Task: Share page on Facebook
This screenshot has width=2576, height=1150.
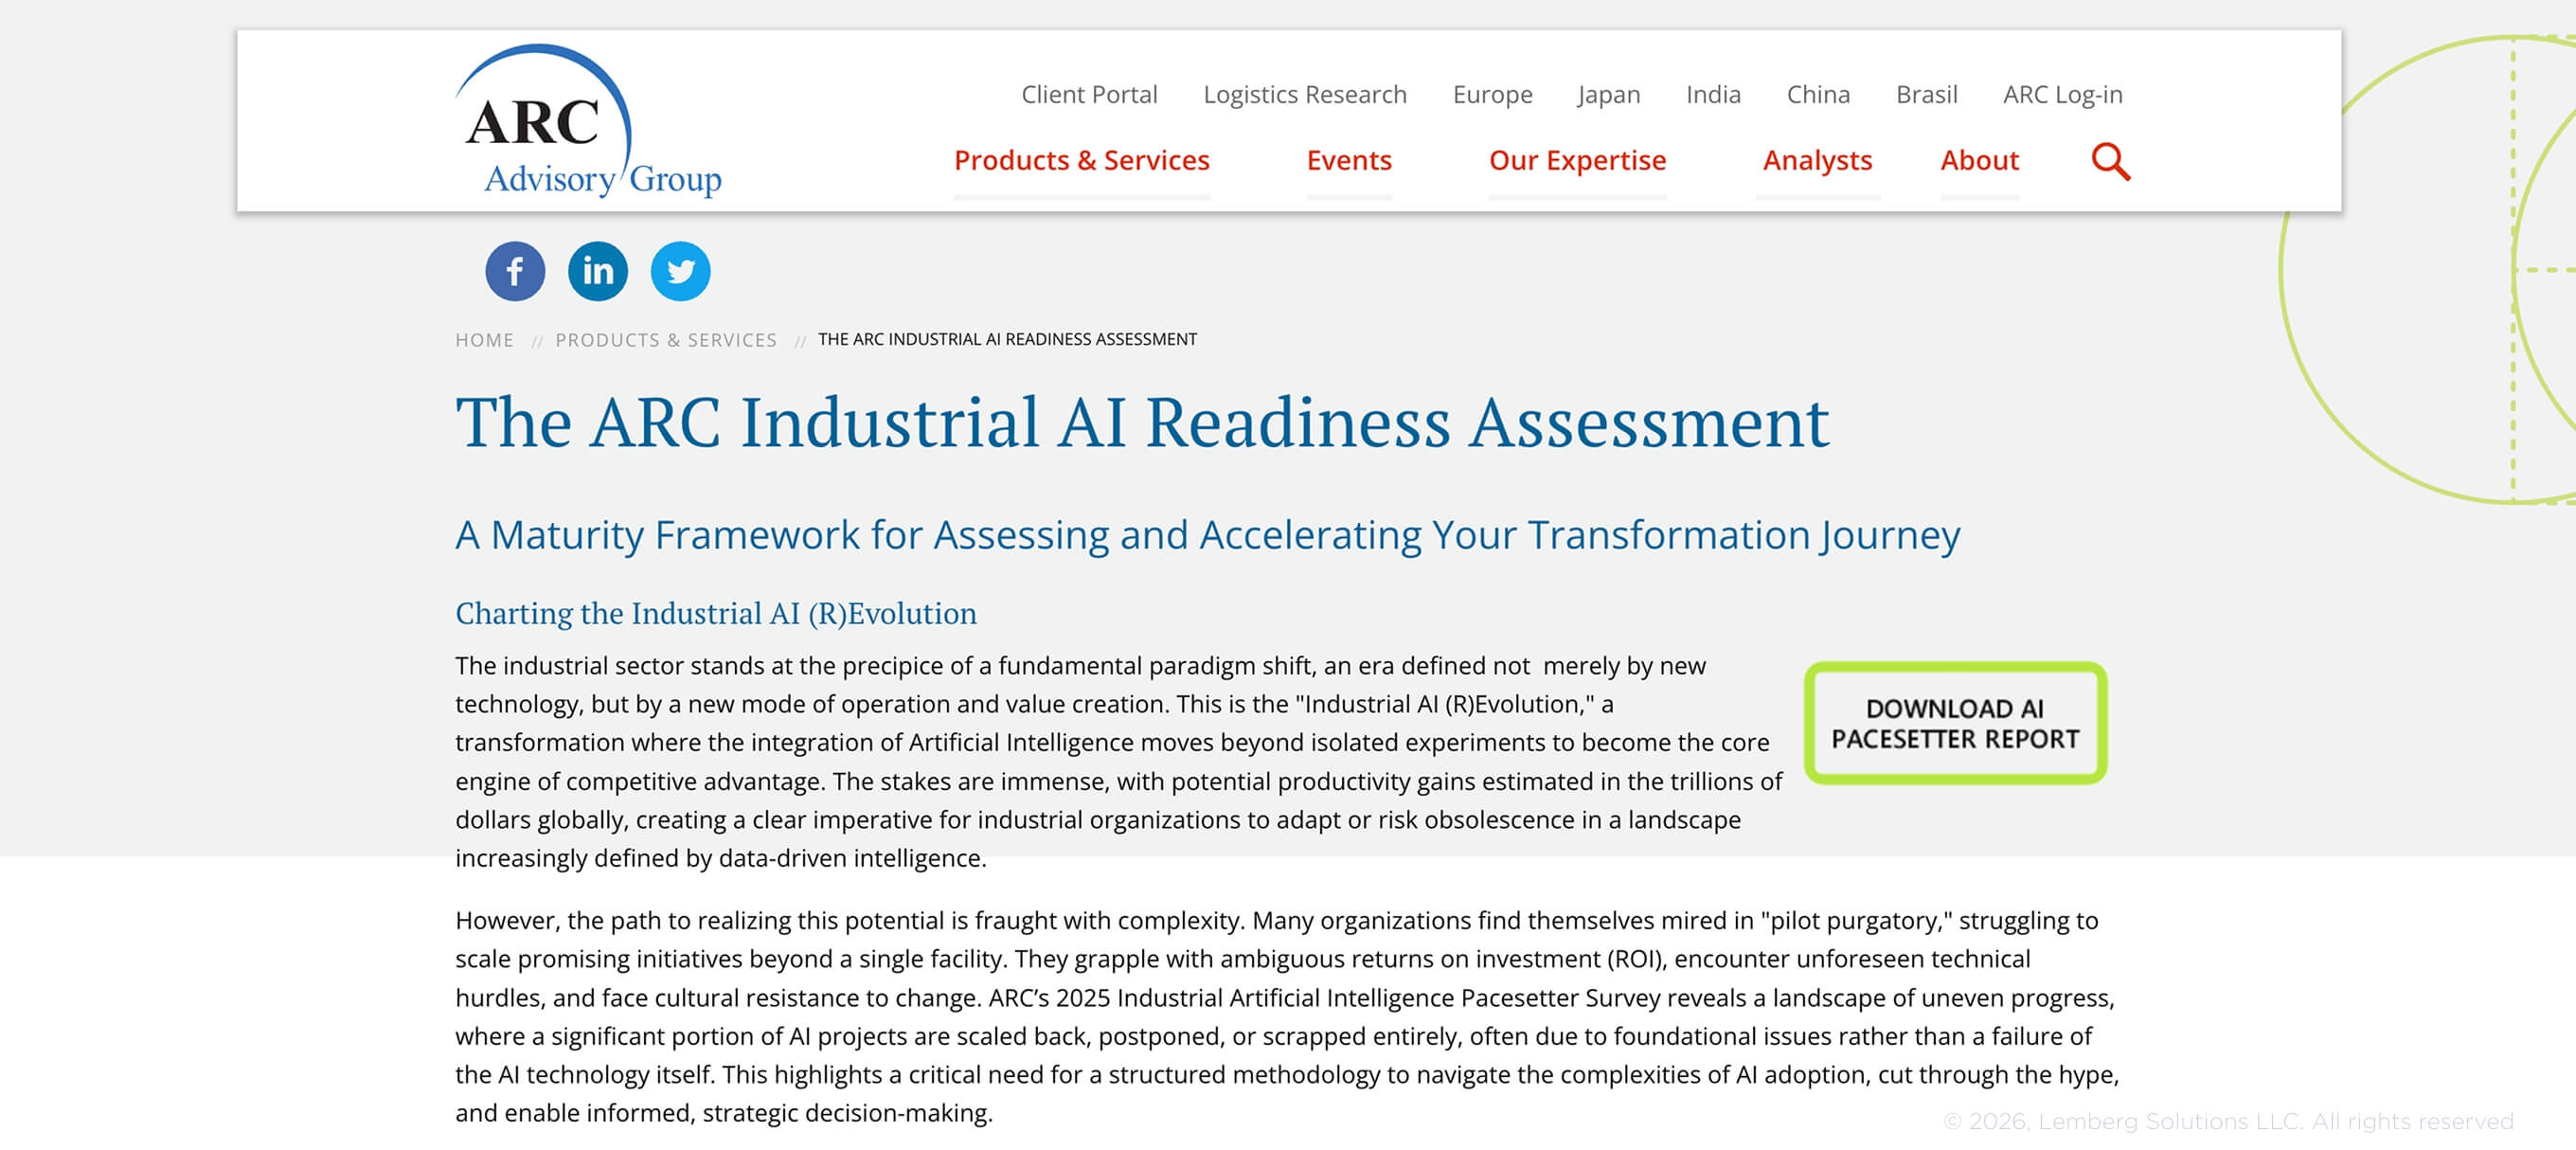Action: click(x=515, y=271)
